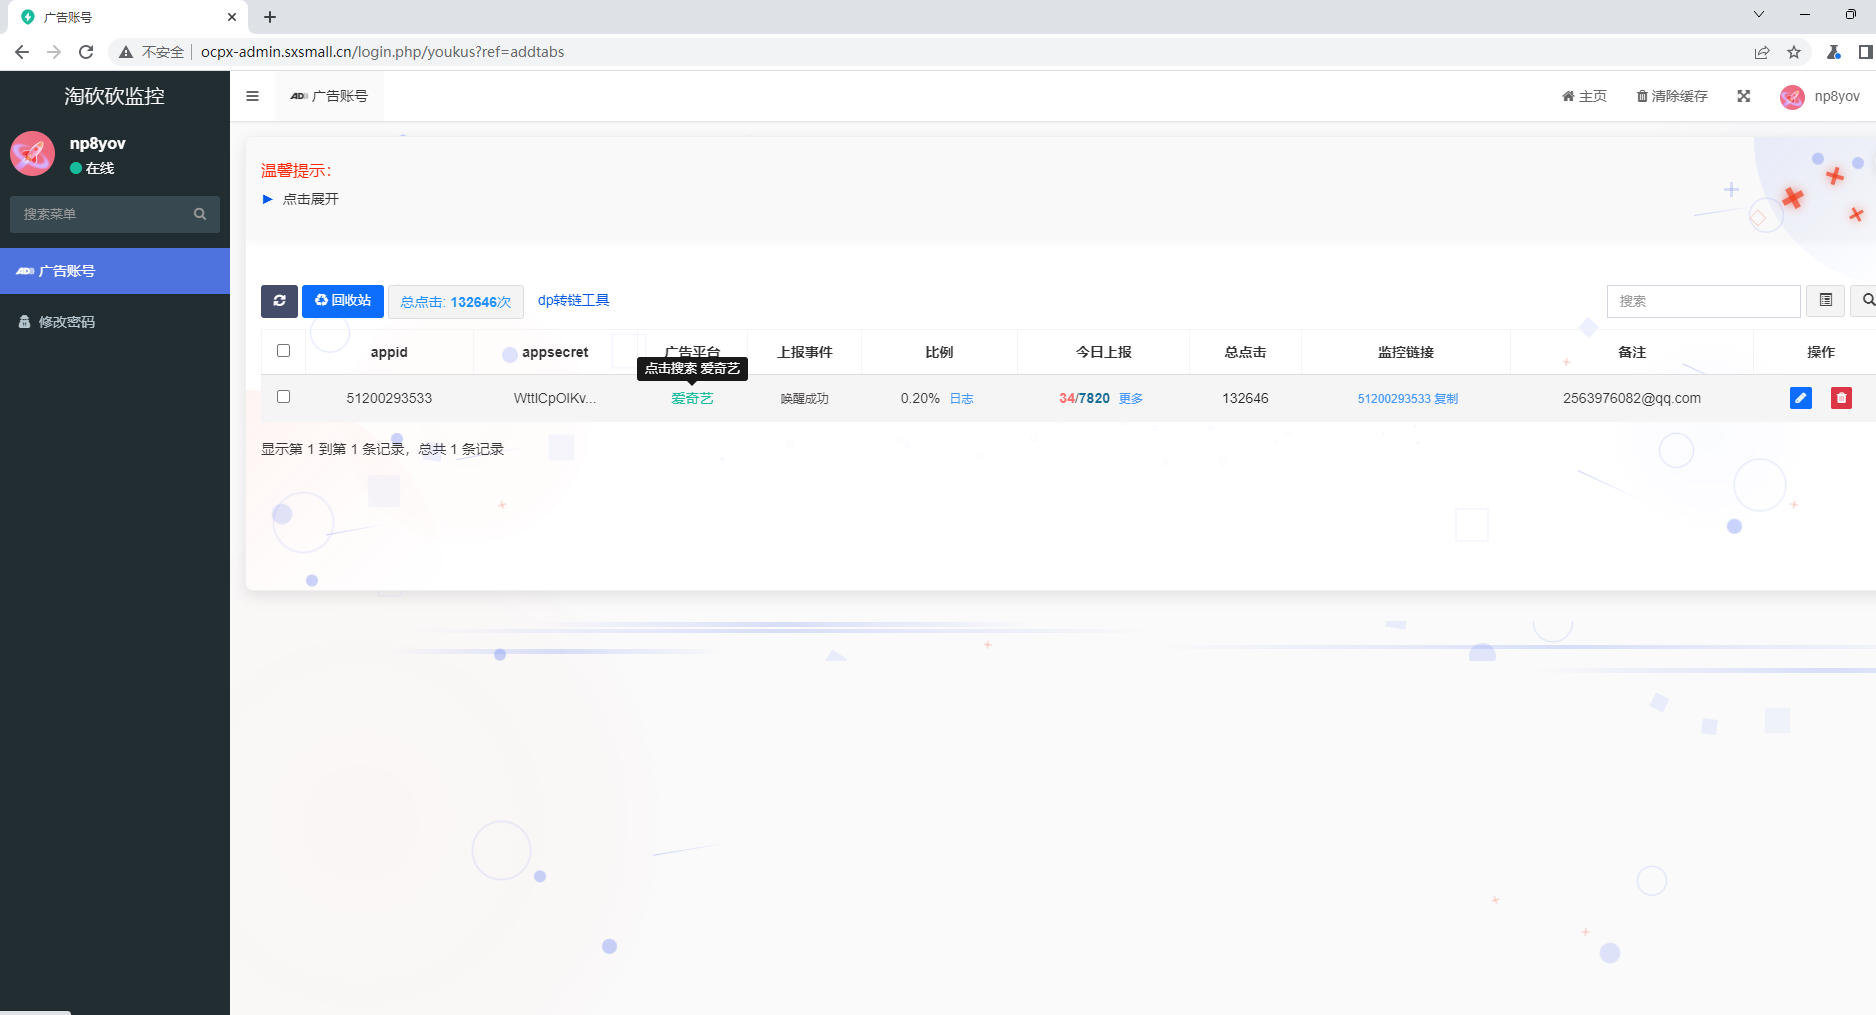This screenshot has height=1015, width=1876.
Task: Open the dp转链工具 link
Action: (x=573, y=300)
